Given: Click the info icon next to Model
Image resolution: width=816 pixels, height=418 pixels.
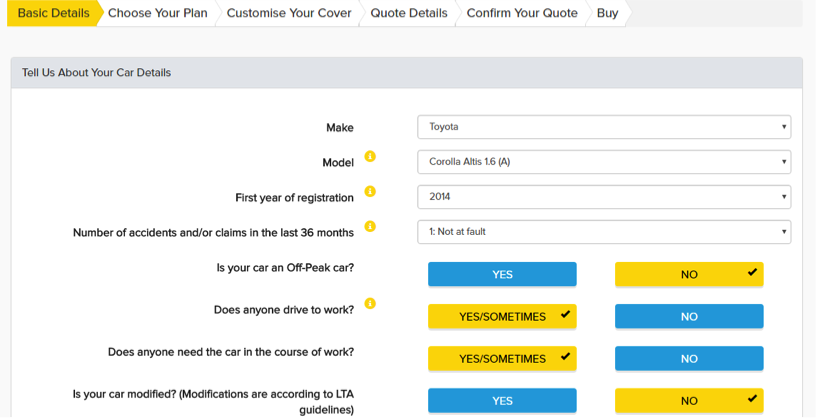Looking at the screenshot, I should [x=370, y=157].
